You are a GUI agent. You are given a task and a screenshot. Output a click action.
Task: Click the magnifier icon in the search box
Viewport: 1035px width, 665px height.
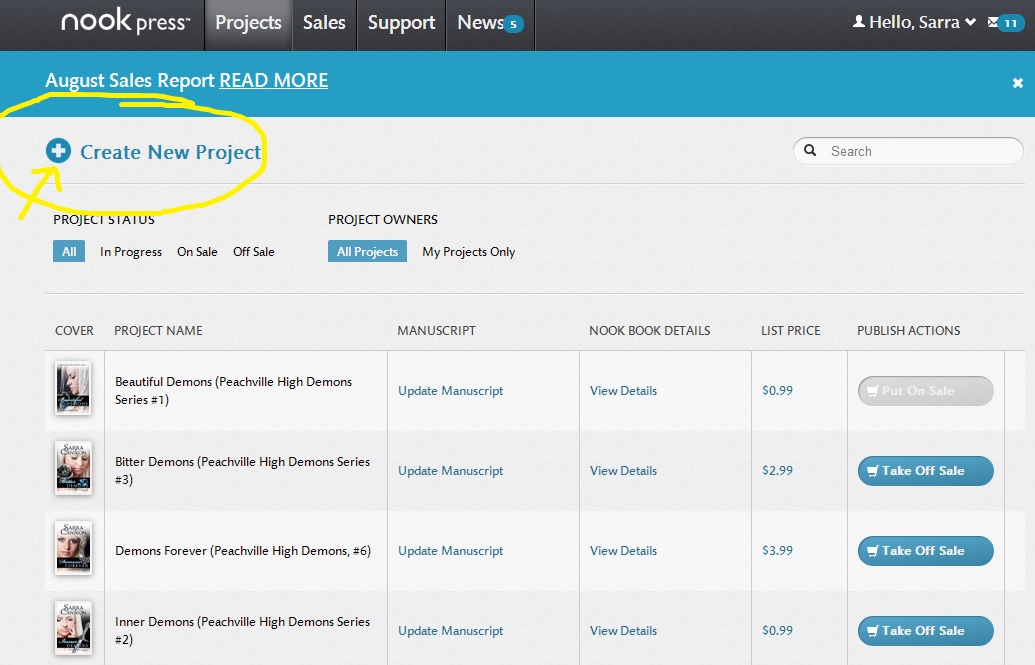point(810,151)
